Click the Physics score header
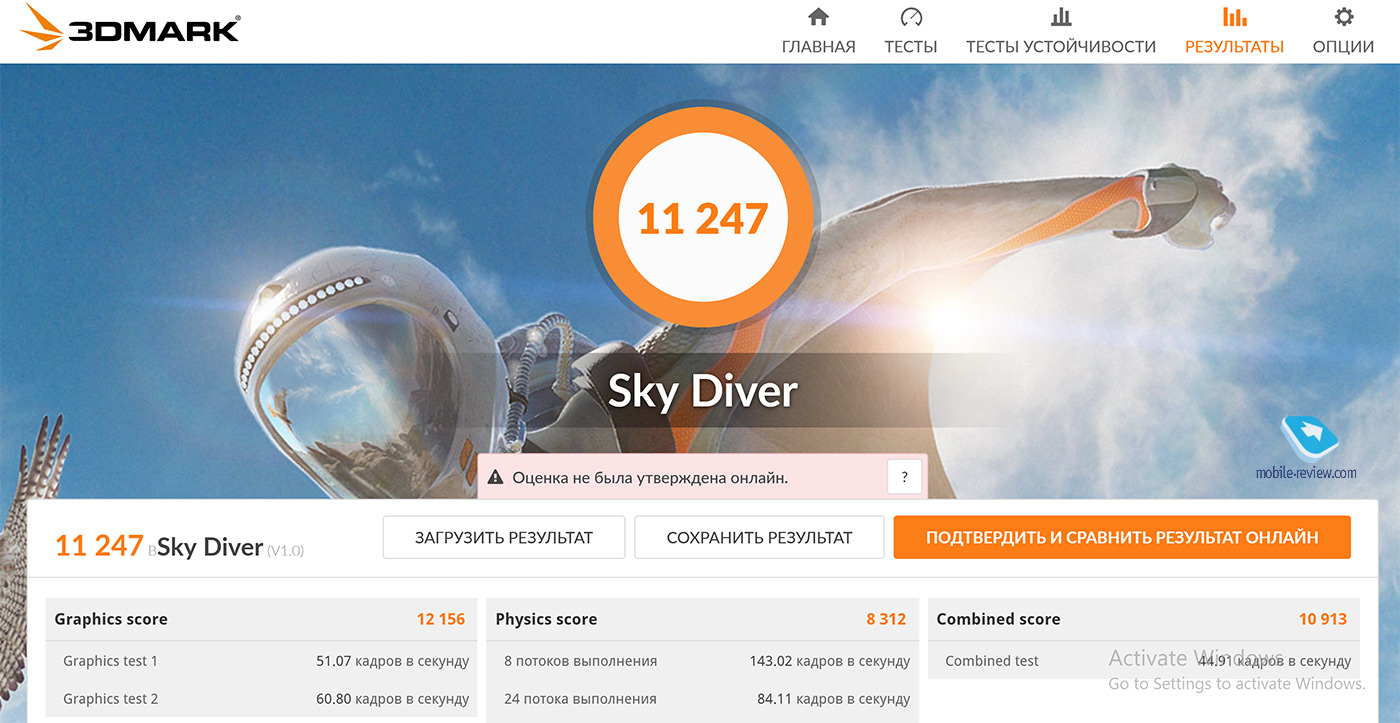The image size is (1400, 723). 701,619
